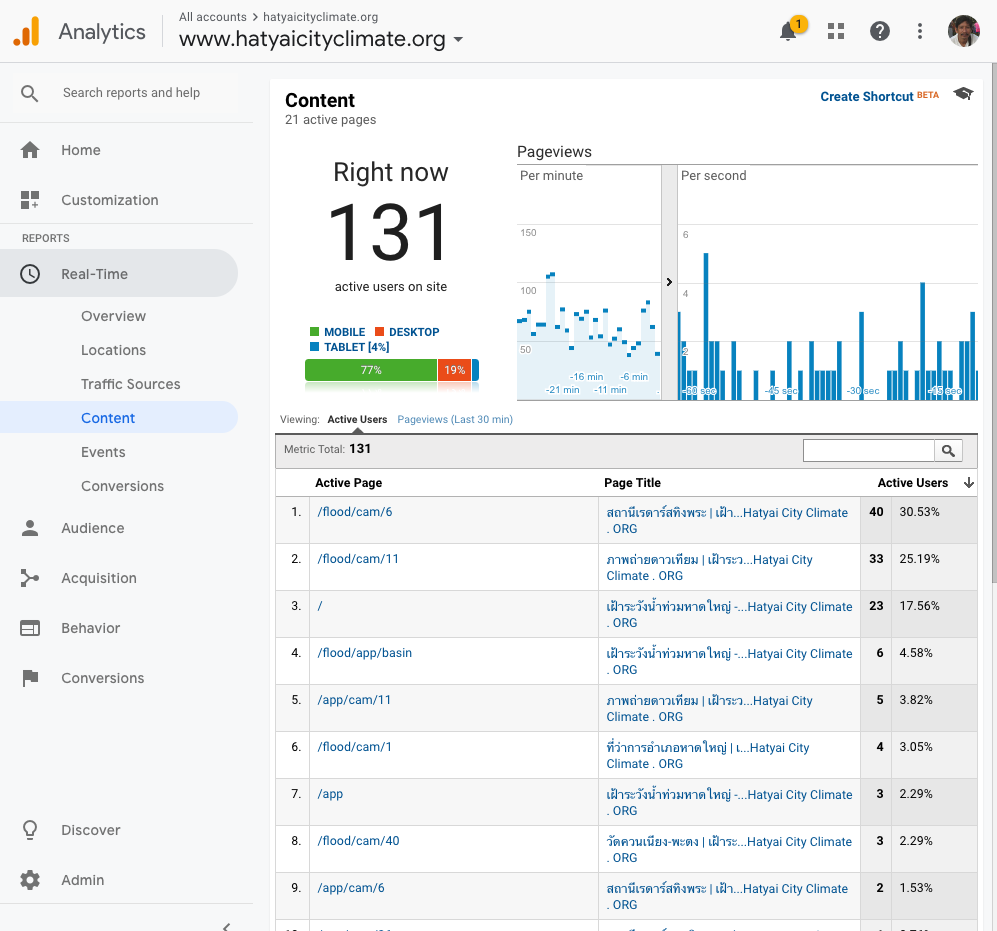Click the Home house icon
The width and height of the screenshot is (997, 931).
coord(30,150)
